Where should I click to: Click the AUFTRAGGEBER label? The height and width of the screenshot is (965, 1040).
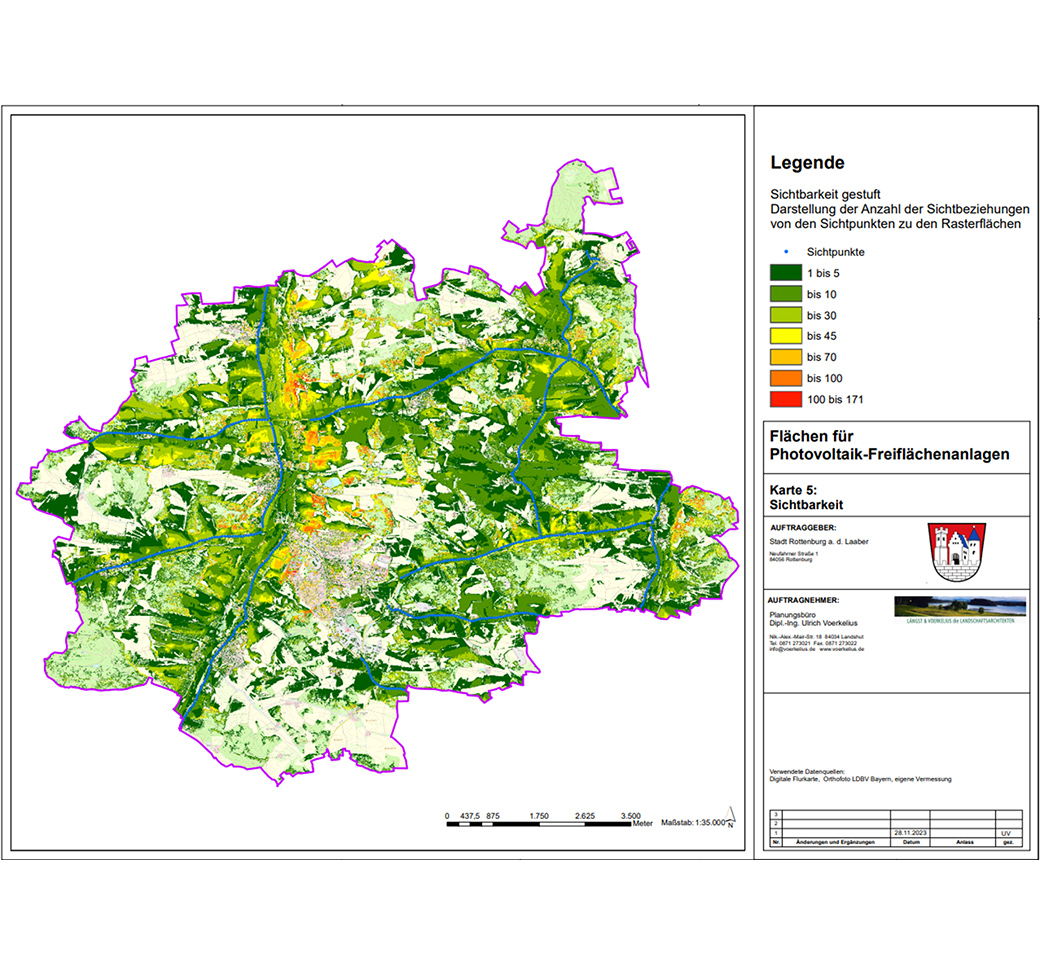[803, 528]
